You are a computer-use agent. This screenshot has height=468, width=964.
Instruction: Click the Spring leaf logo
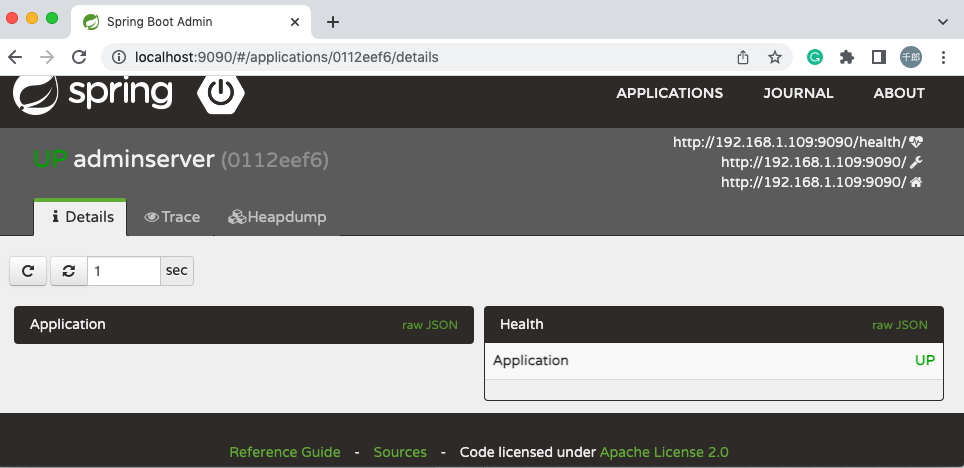36,95
